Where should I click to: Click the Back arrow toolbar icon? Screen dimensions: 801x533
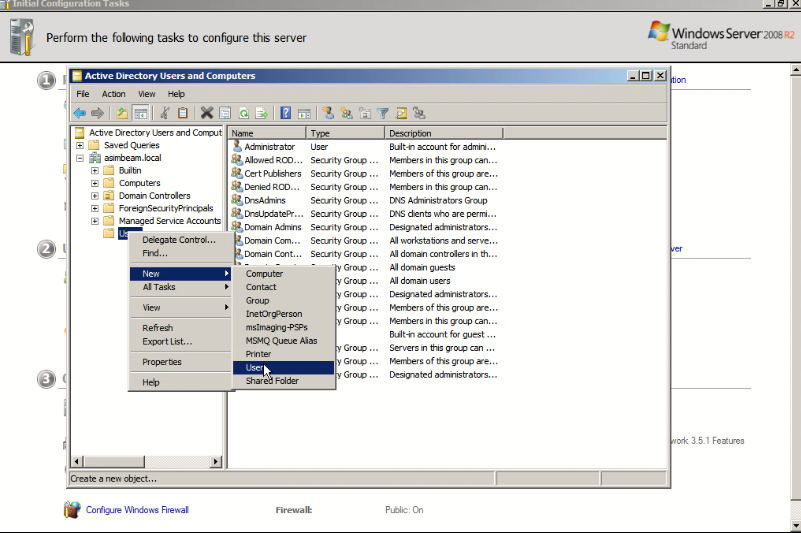click(x=80, y=113)
